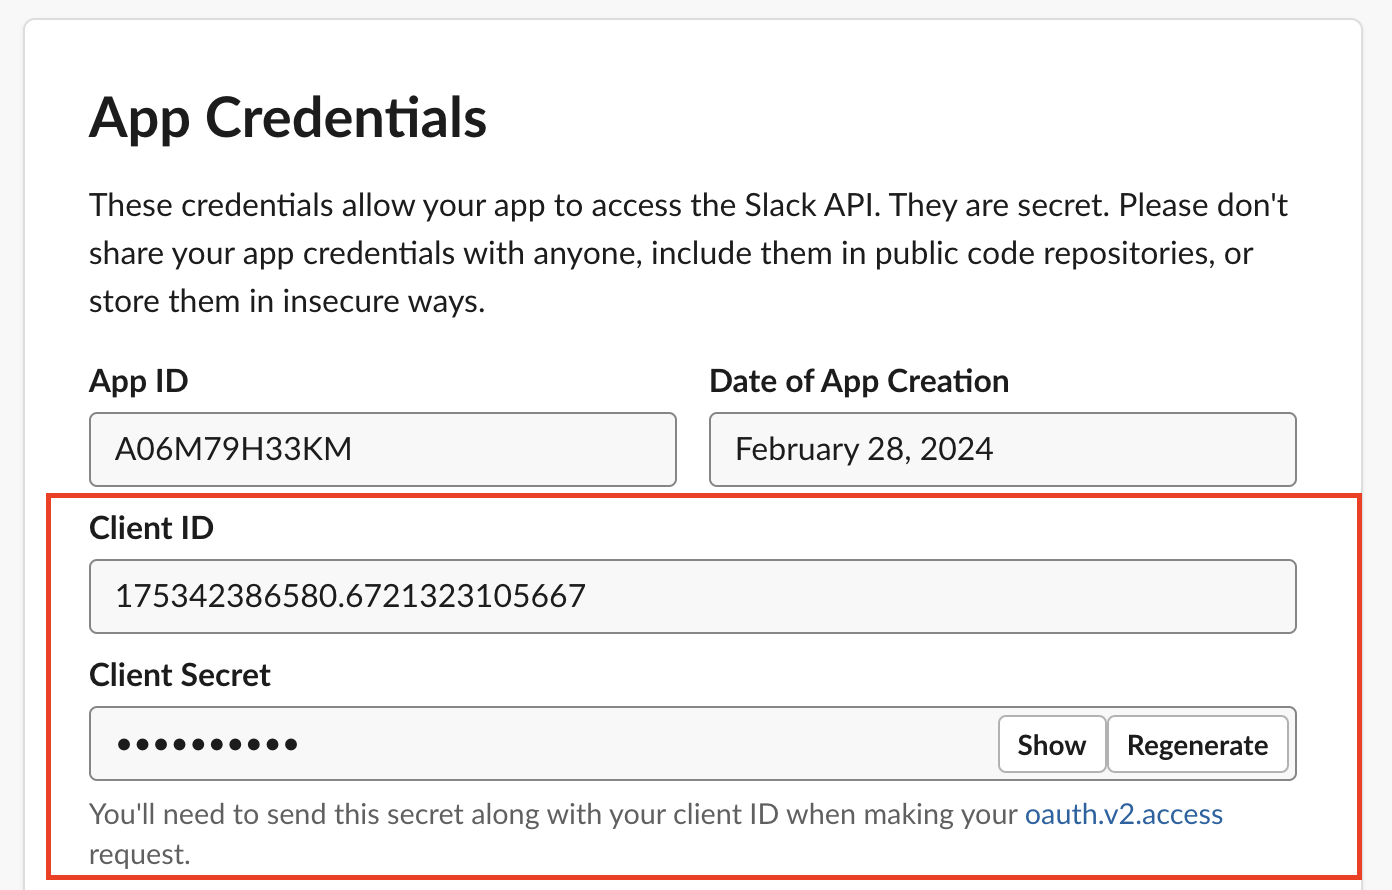Click "store them in insecure ways" text

286,301
